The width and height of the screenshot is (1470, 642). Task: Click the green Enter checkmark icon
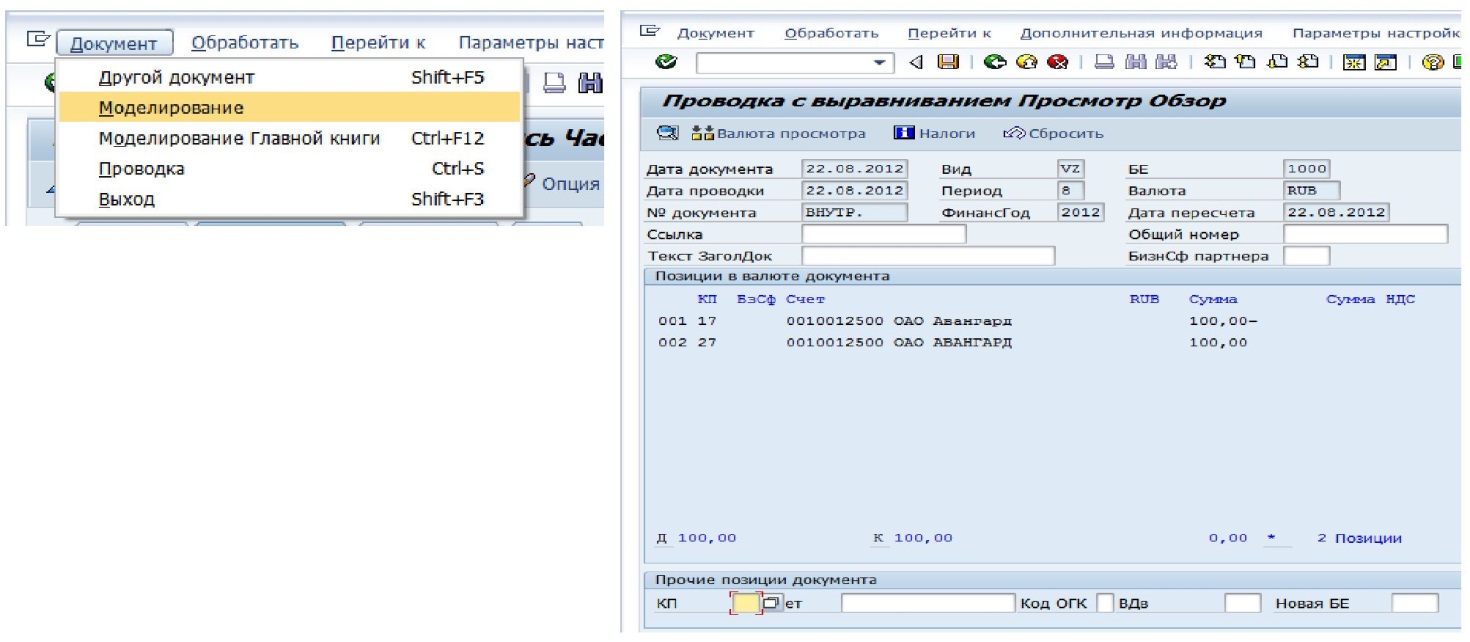tap(666, 62)
